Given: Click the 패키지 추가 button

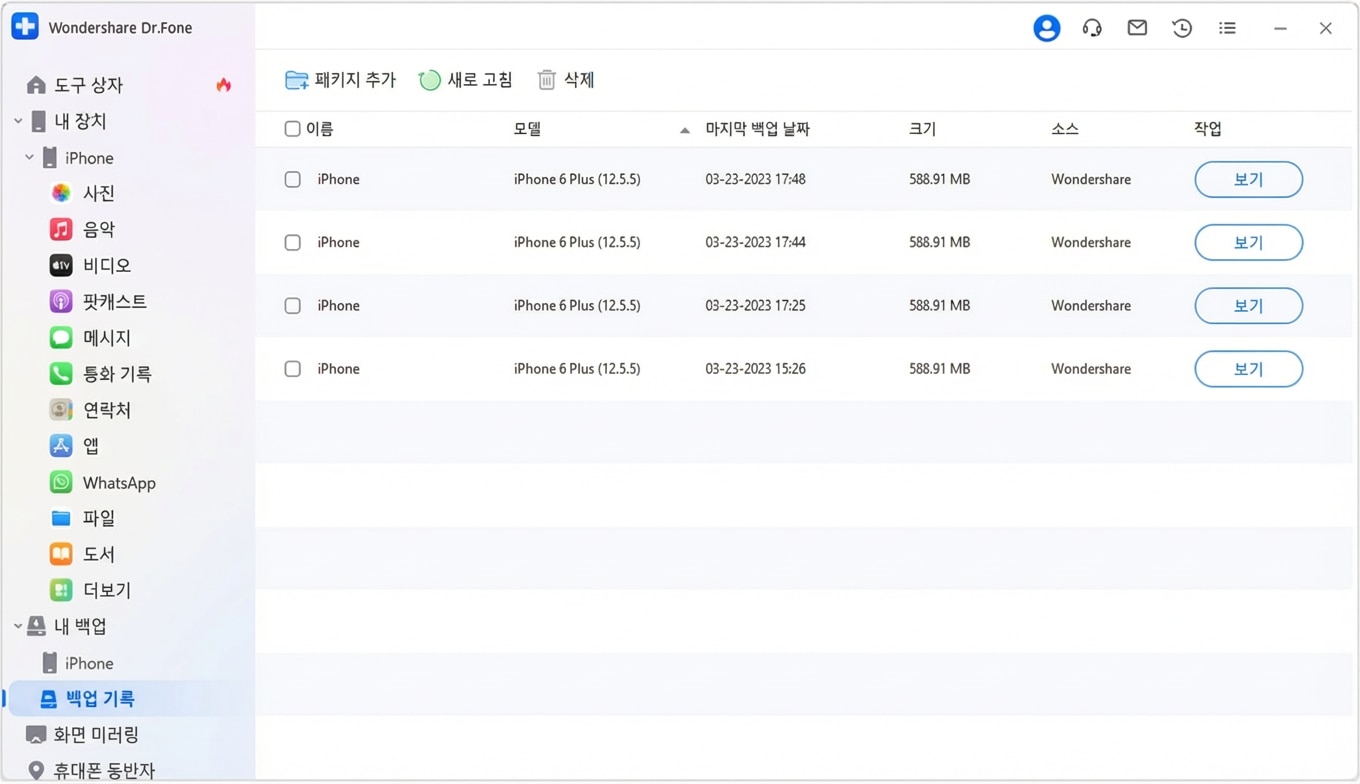Looking at the screenshot, I should [340, 80].
